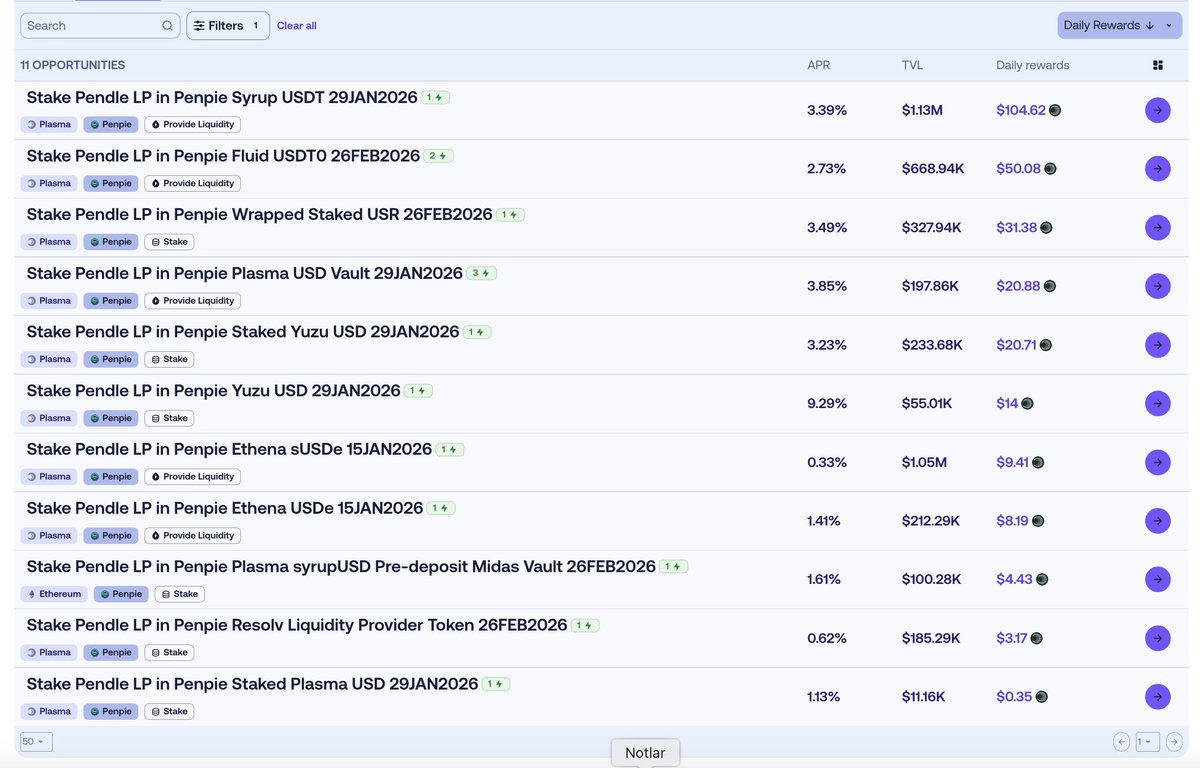This screenshot has height=768, width=1200.
Task: Click Penpie tag on Fluid USDT0 row
Action: (110, 184)
